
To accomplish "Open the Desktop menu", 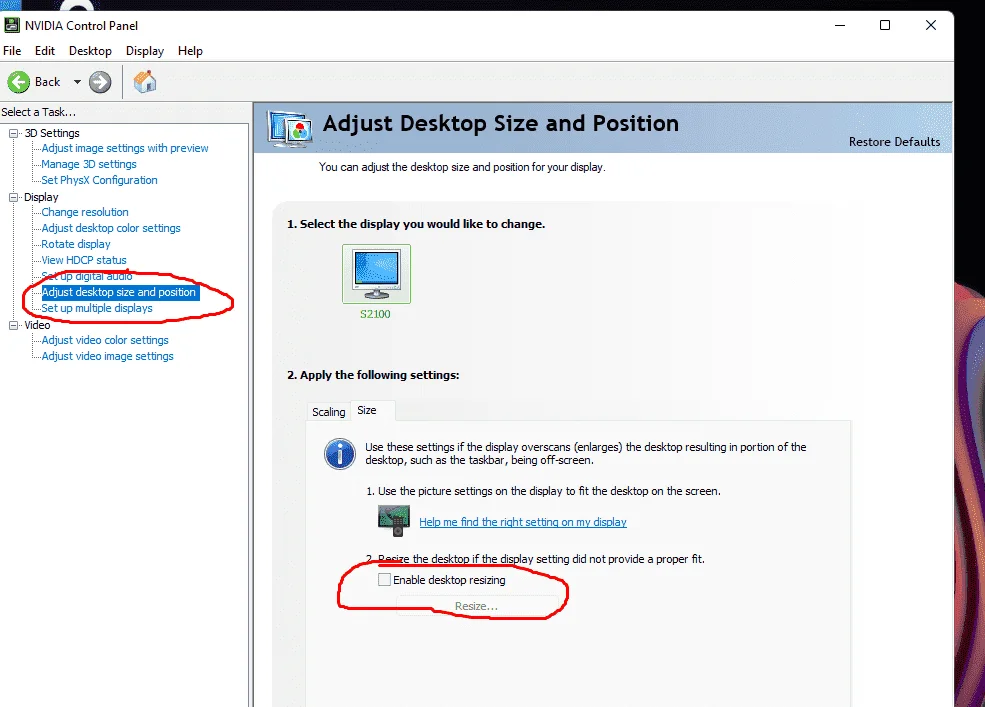I will coord(90,51).
